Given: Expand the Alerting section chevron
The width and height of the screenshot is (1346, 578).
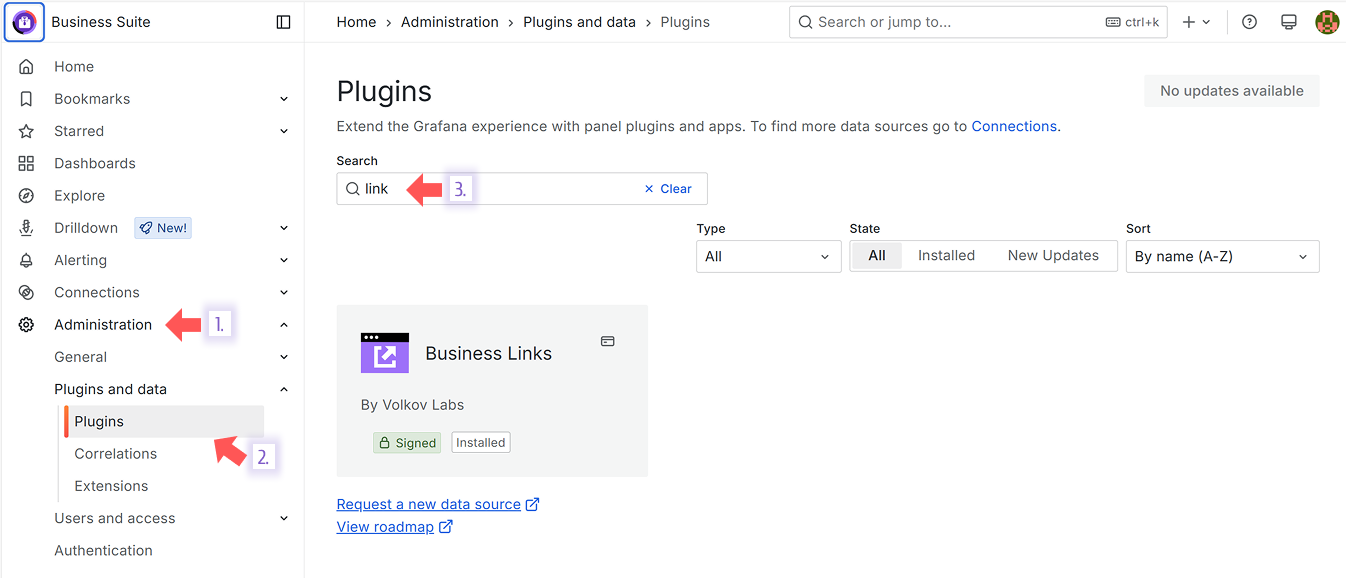Looking at the screenshot, I should pyautogui.click(x=284, y=260).
